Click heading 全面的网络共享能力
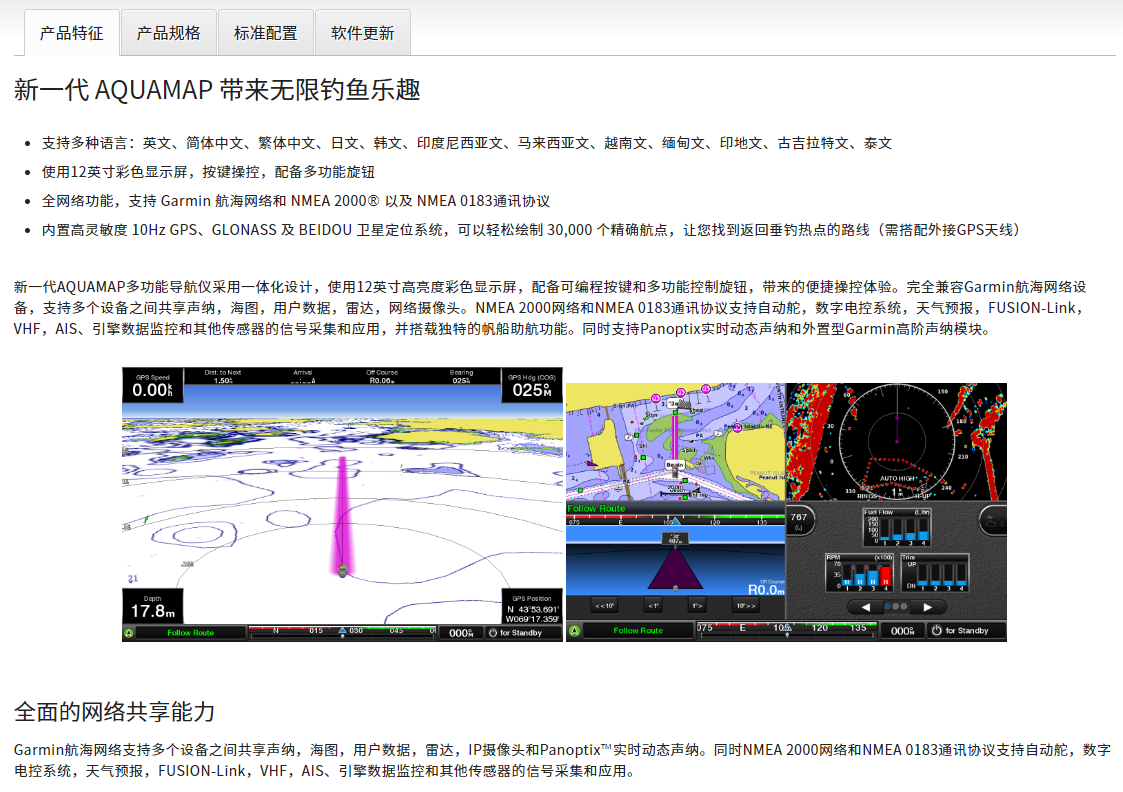 [115, 712]
